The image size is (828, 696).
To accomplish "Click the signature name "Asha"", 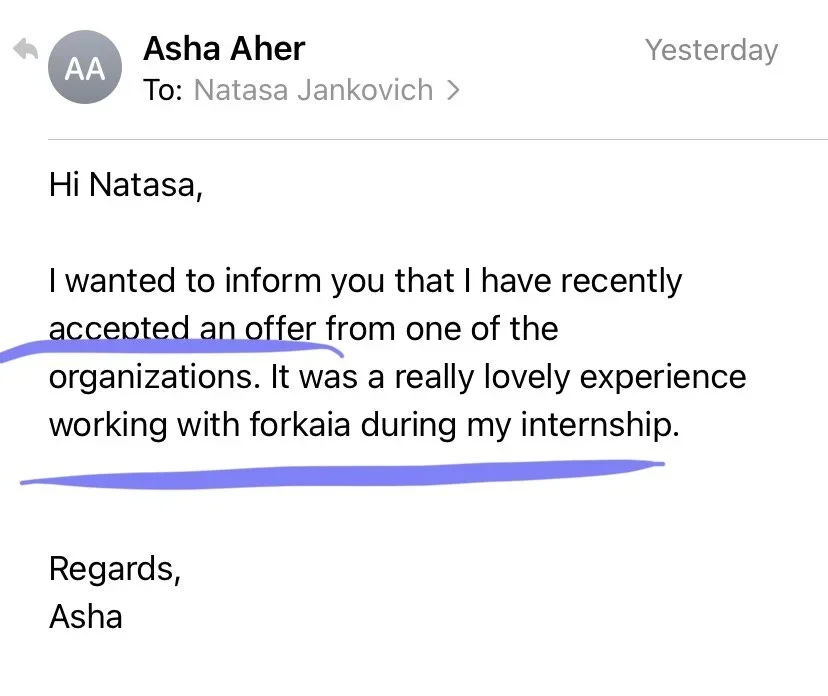I will 85,615.
